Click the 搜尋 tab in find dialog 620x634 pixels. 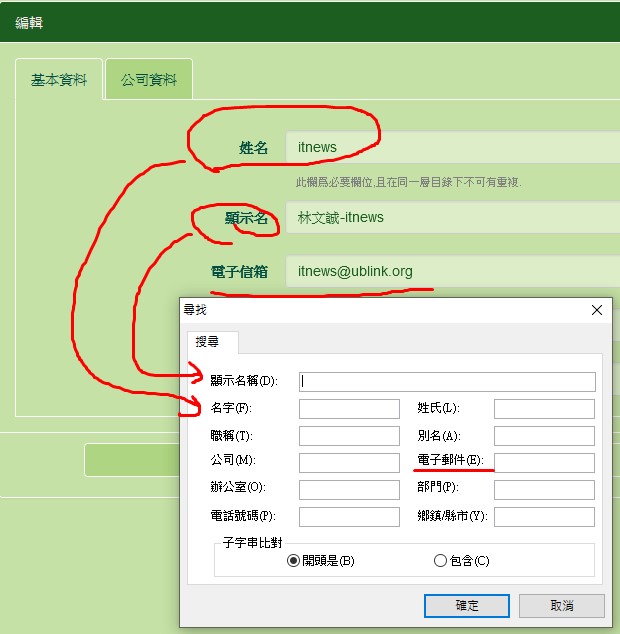click(208, 342)
